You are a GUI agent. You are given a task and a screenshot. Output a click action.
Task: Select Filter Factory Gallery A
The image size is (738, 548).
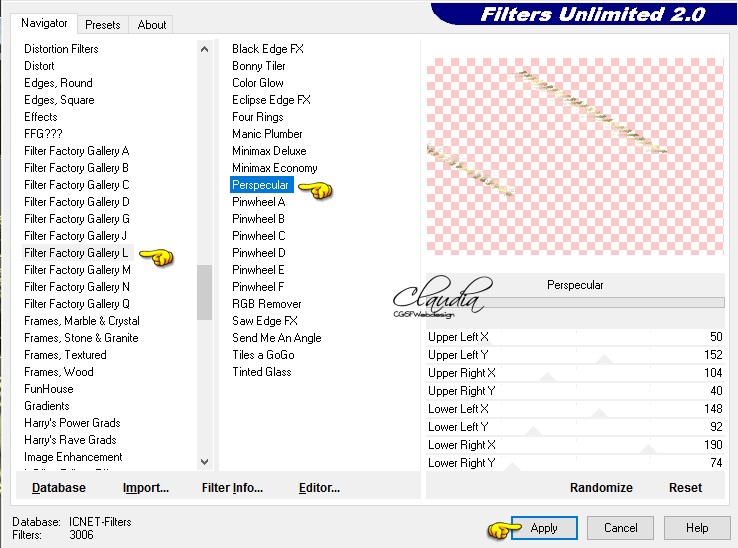pyautogui.click(x=77, y=151)
